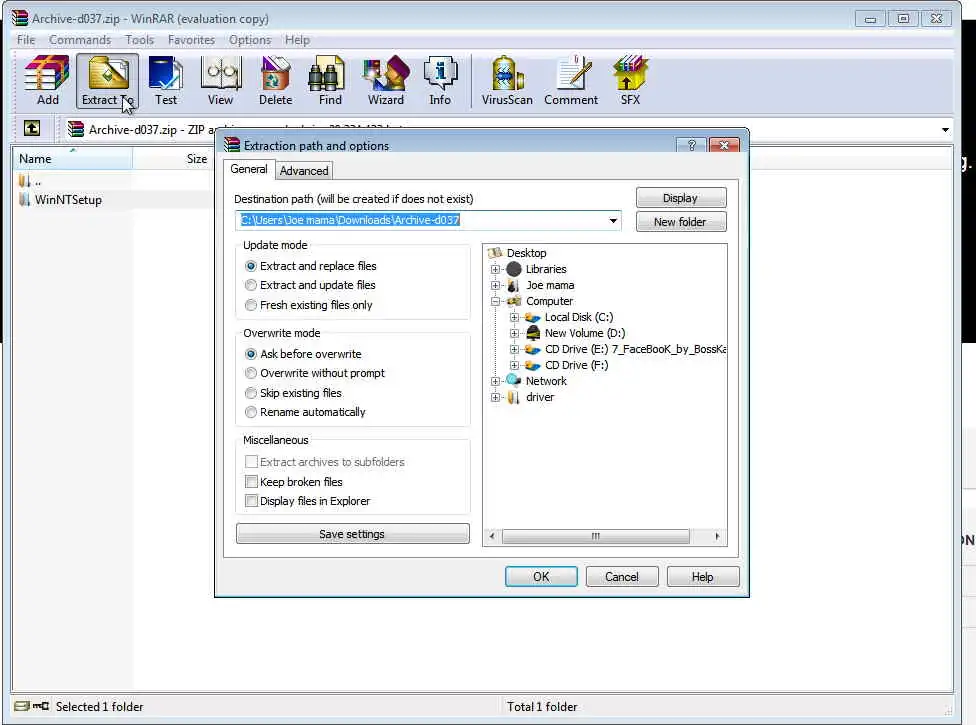Open destination path dropdown arrow
The width and height of the screenshot is (976, 725).
(613, 220)
